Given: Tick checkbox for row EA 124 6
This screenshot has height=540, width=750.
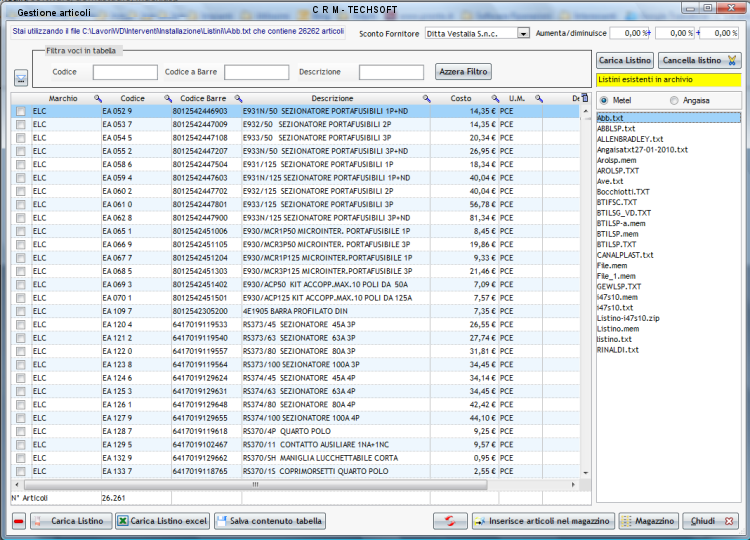Looking at the screenshot, I should click(x=21, y=378).
